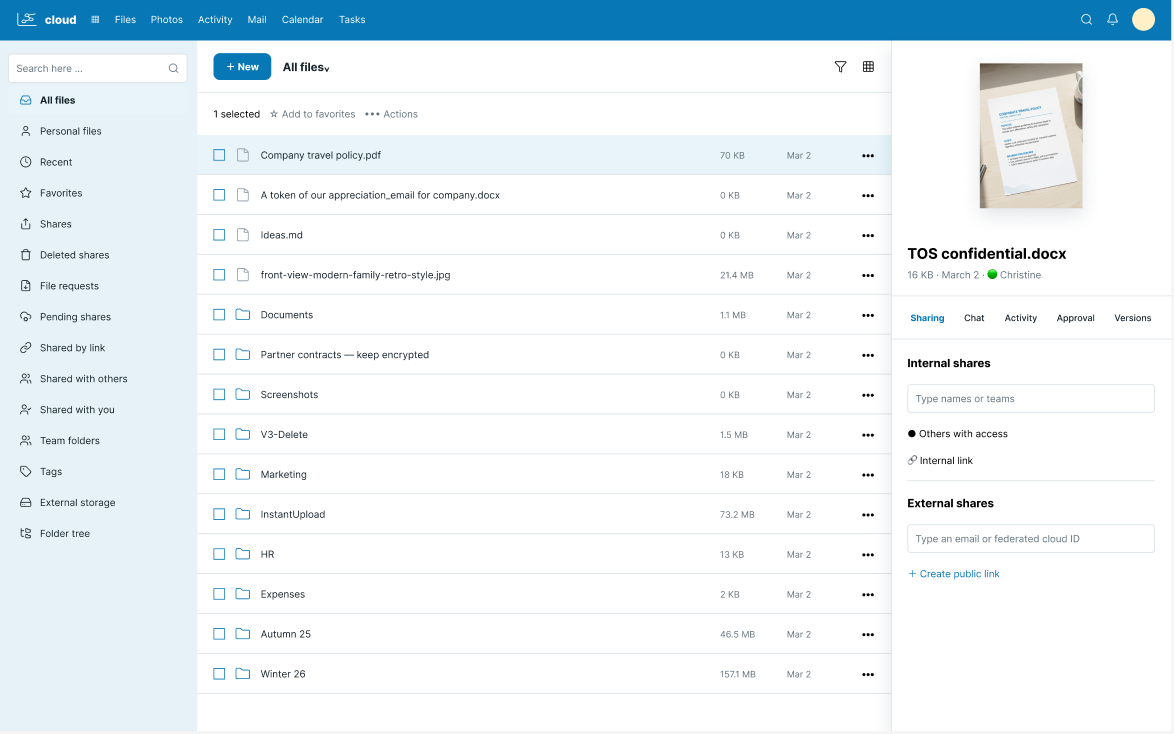Click Add to favorites
The width and height of the screenshot is (1174, 734).
click(x=312, y=114)
